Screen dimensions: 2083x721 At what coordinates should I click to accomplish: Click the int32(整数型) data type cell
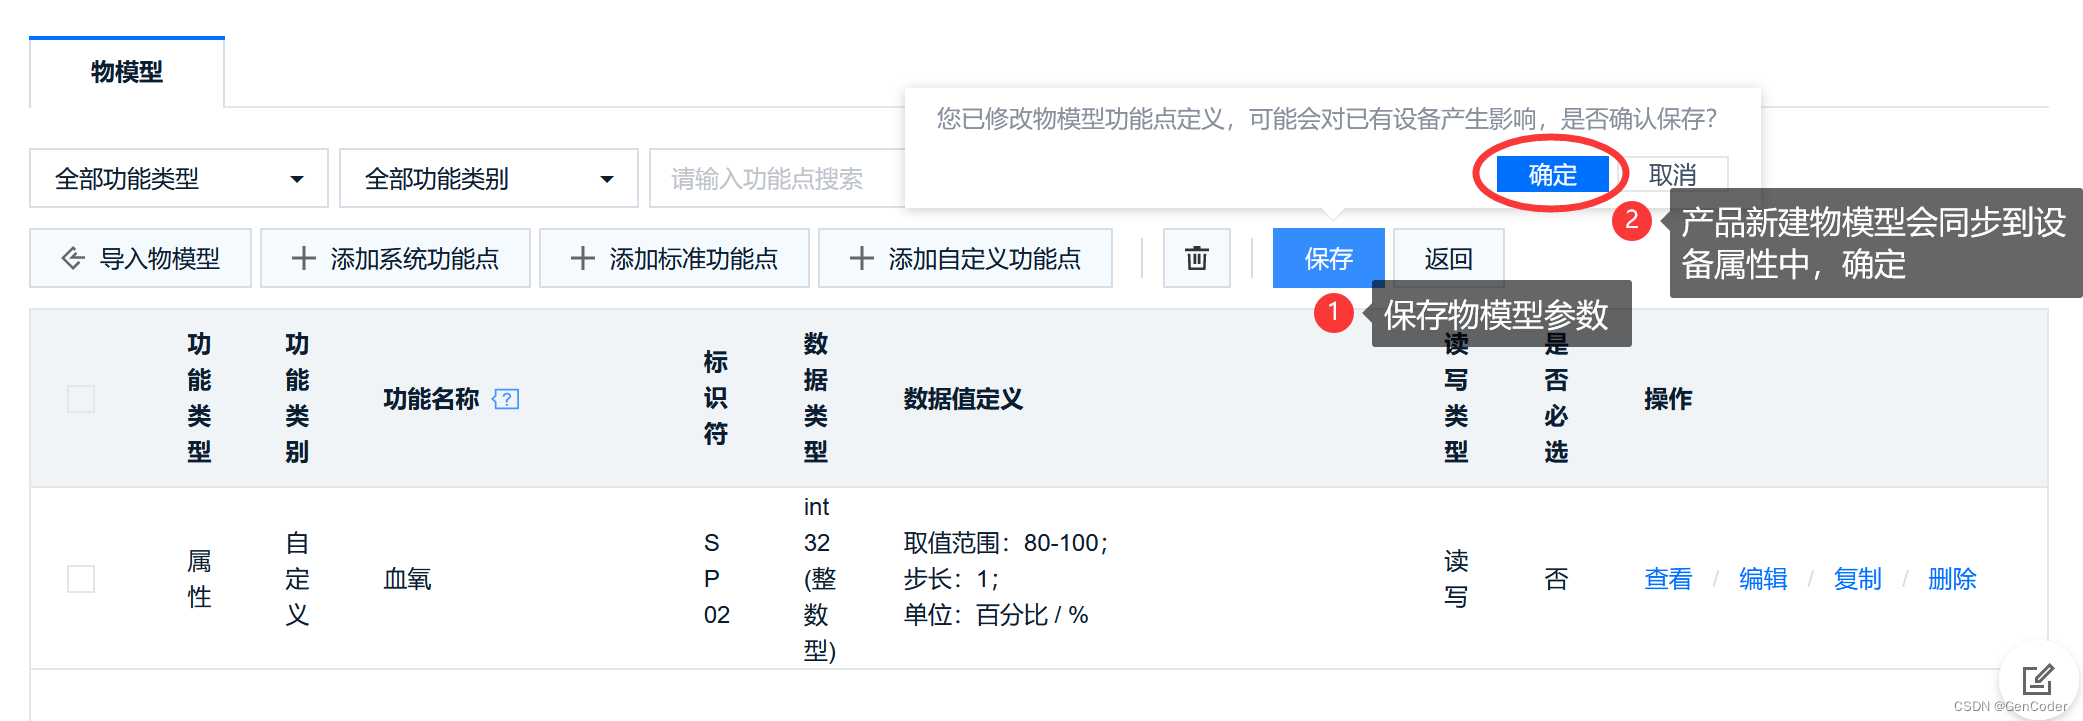pyautogui.click(x=819, y=579)
